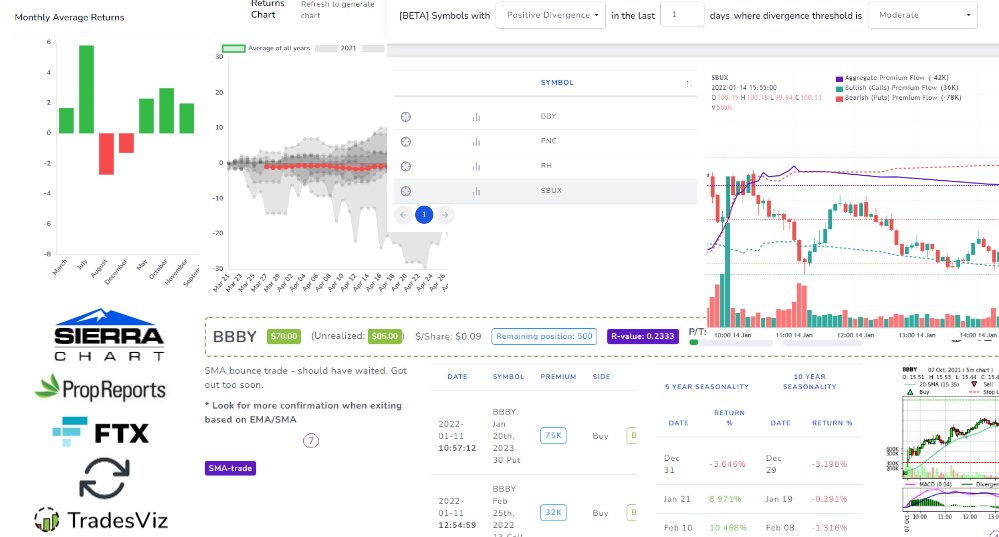Click the circular sync arrows icon
This screenshot has width=999, height=537.
tap(104, 478)
